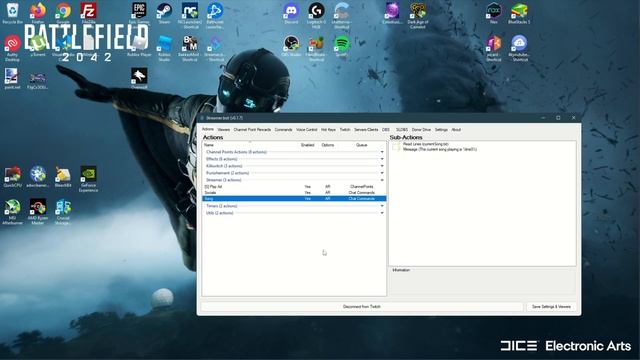Open Dark Age of Camelot shortcut

pyautogui.click(x=418, y=15)
